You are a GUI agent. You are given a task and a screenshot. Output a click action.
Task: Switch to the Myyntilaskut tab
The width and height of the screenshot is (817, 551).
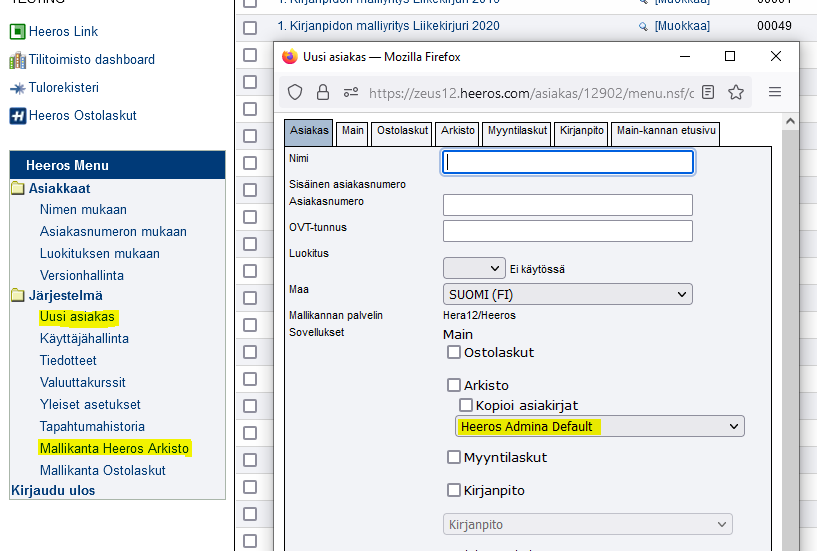coord(517,133)
